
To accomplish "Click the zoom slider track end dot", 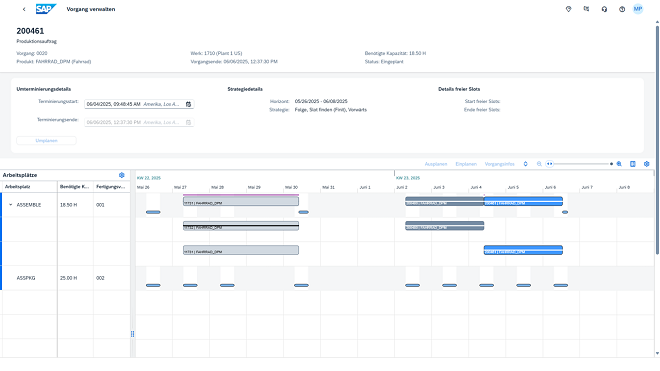I will (x=611, y=164).
